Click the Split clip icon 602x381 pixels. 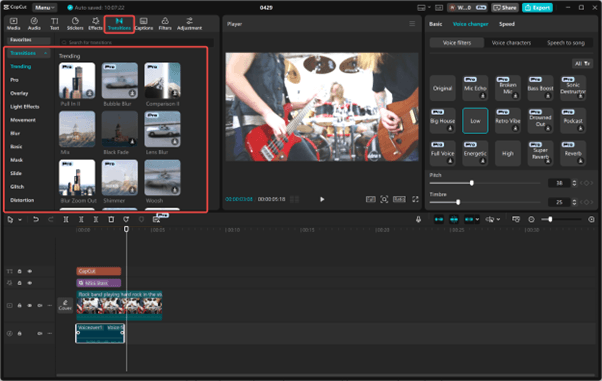[x=66, y=219]
